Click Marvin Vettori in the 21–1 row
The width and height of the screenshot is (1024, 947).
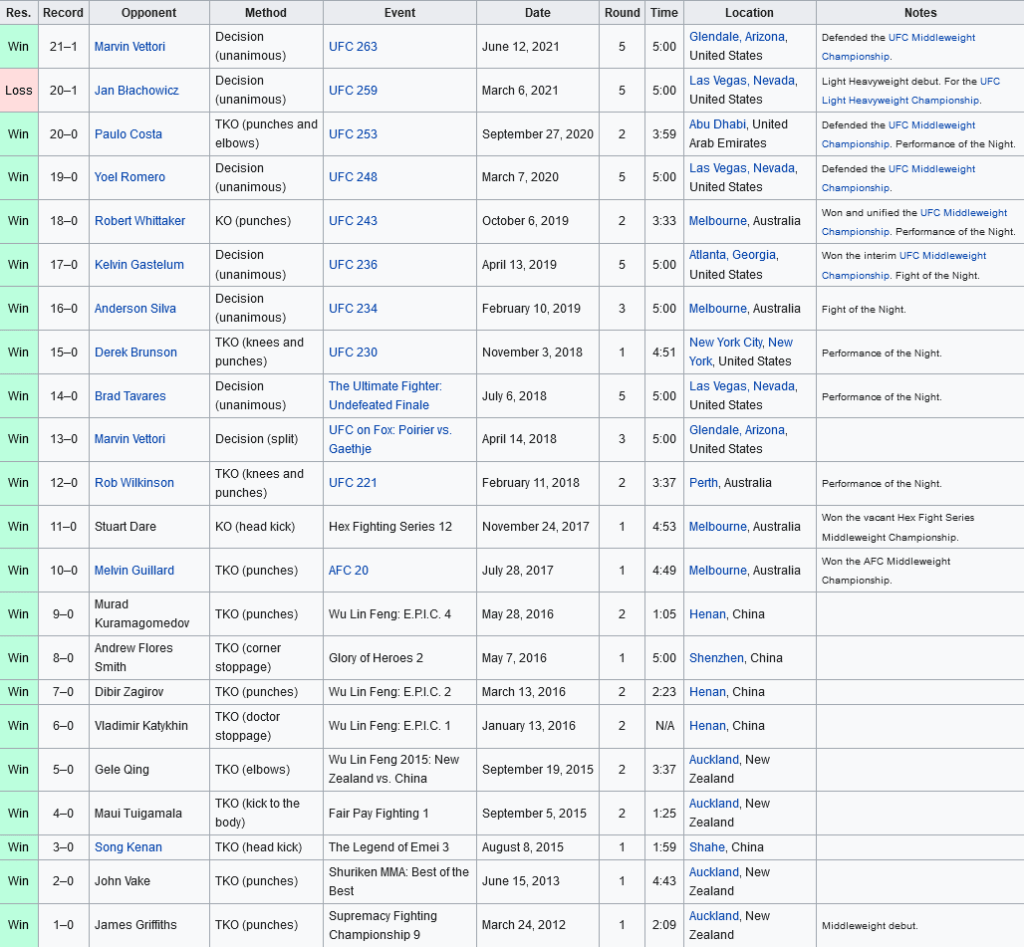(x=129, y=46)
